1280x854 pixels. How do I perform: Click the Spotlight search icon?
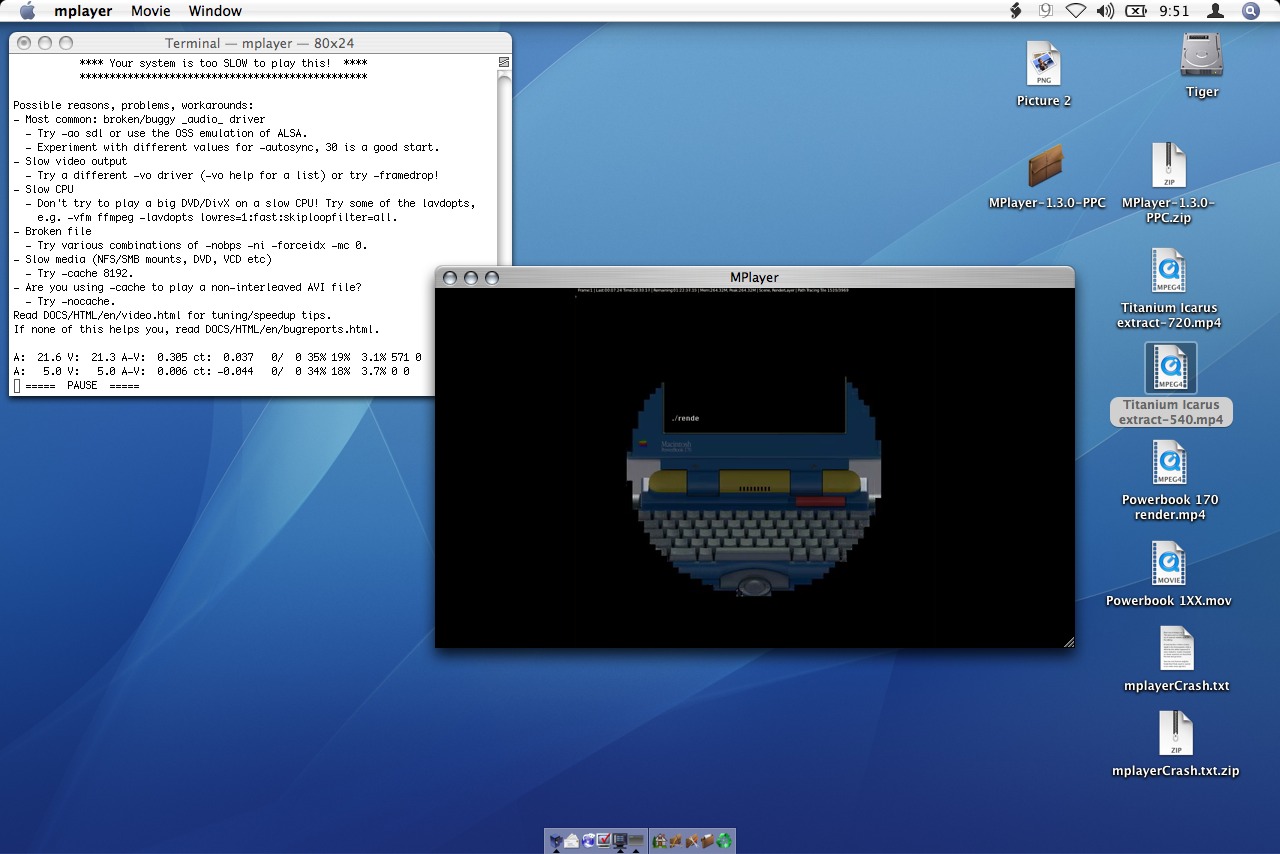coord(1250,11)
